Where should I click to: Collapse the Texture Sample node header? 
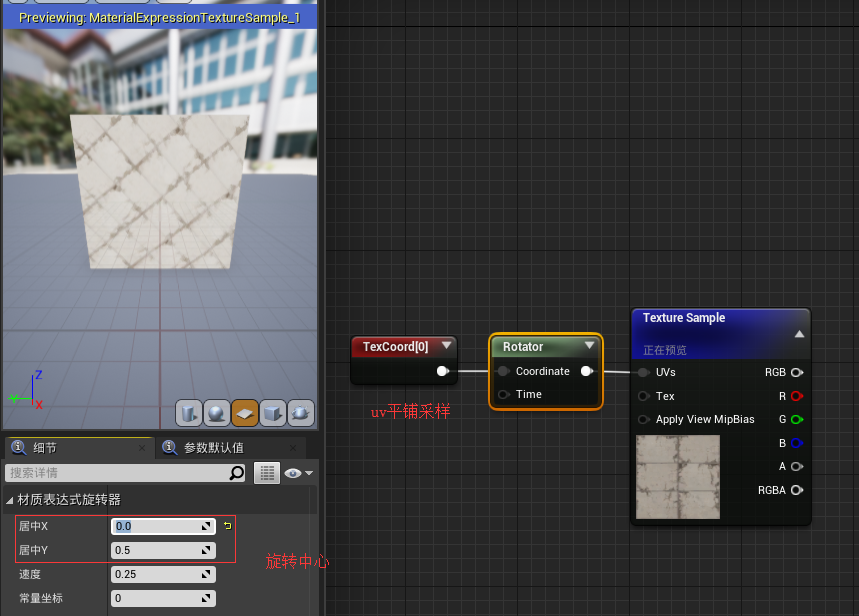pyautogui.click(x=799, y=336)
